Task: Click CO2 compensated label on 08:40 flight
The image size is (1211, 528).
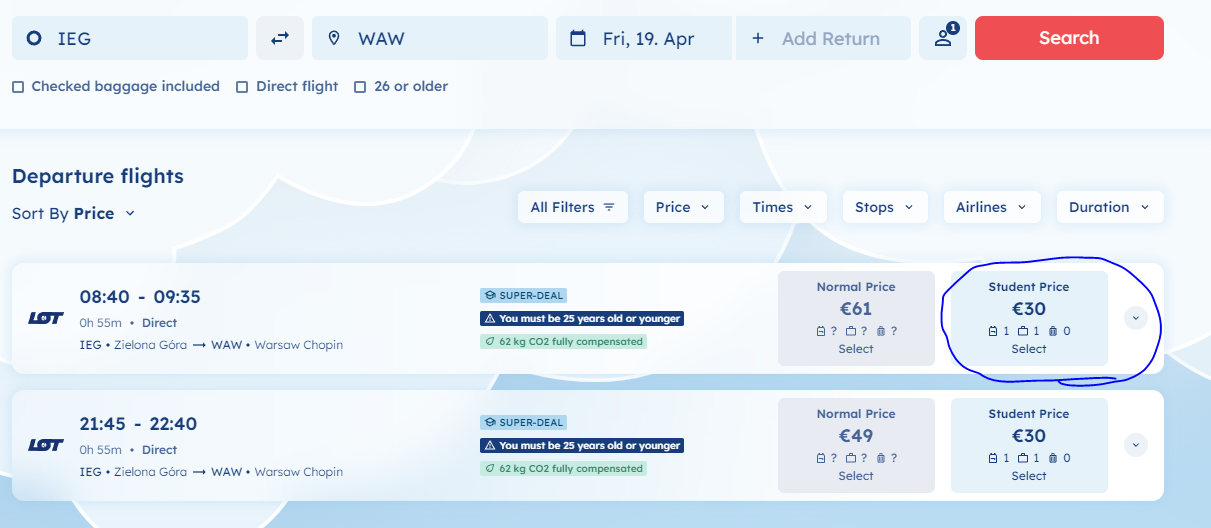Action: [x=563, y=341]
